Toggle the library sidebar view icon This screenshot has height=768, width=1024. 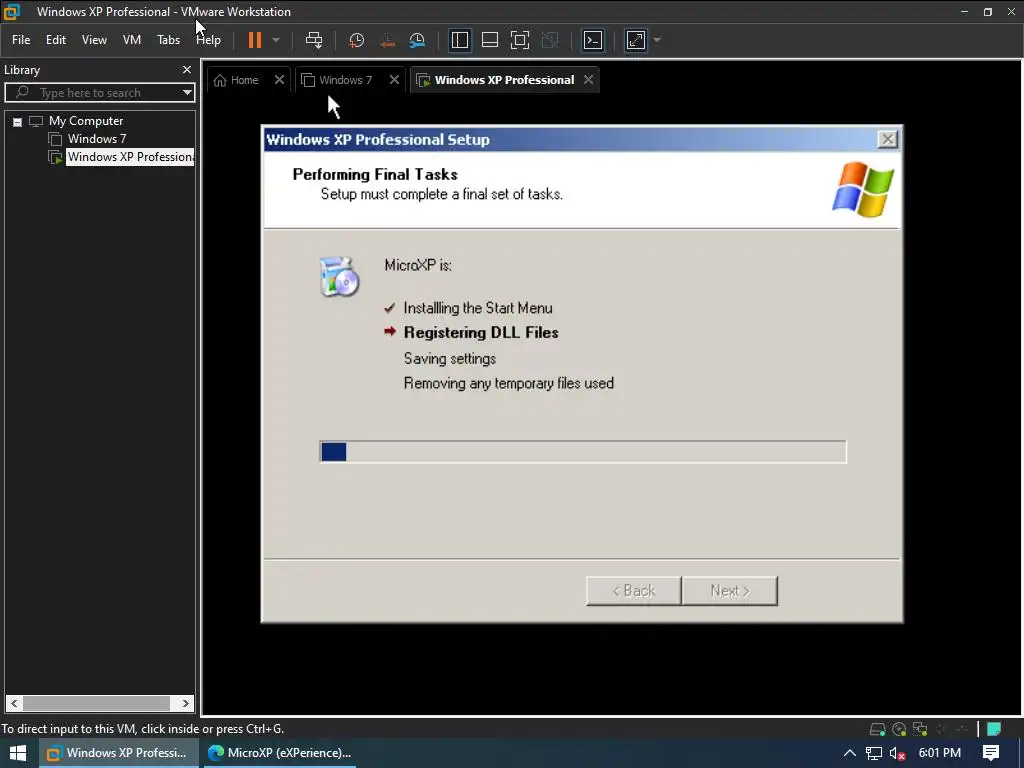pyautogui.click(x=460, y=40)
